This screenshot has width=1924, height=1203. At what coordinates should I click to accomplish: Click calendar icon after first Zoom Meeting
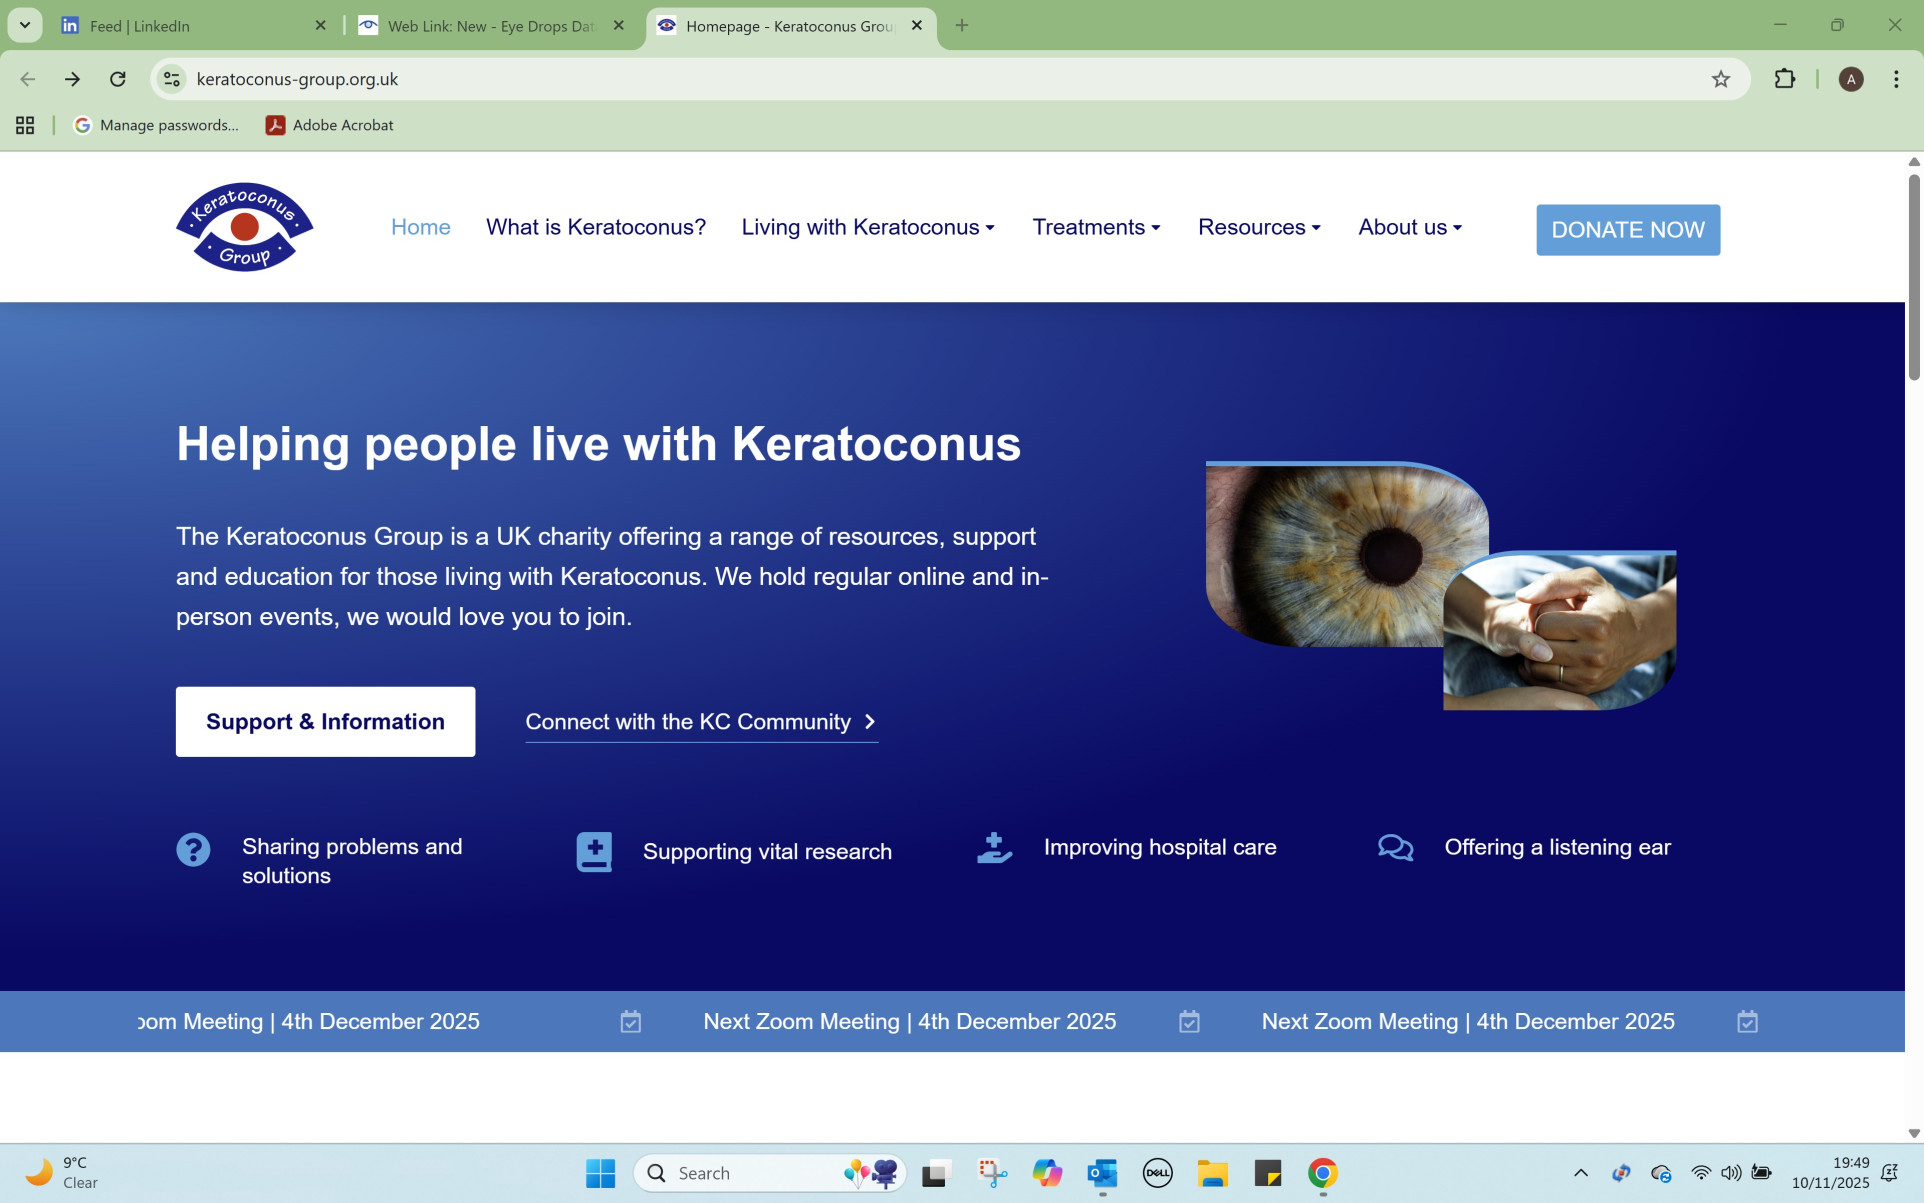[x=630, y=1022]
